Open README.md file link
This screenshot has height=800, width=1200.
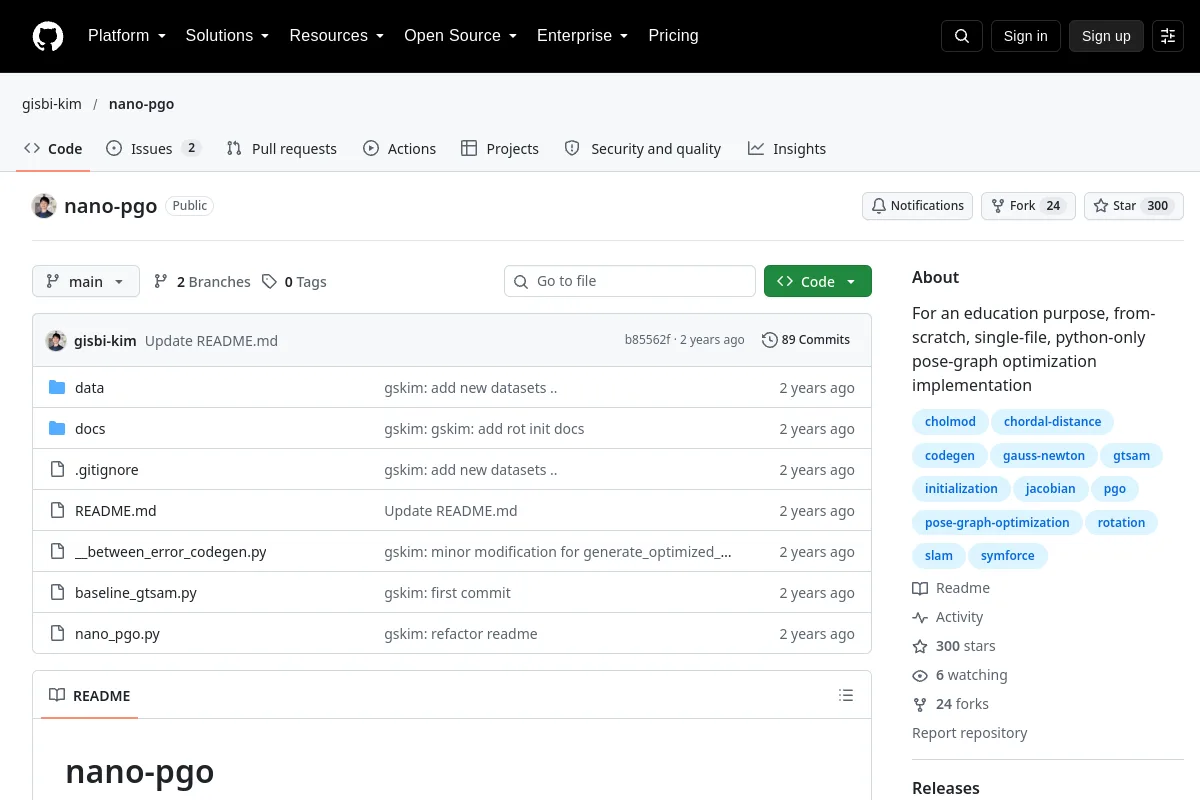tap(116, 511)
